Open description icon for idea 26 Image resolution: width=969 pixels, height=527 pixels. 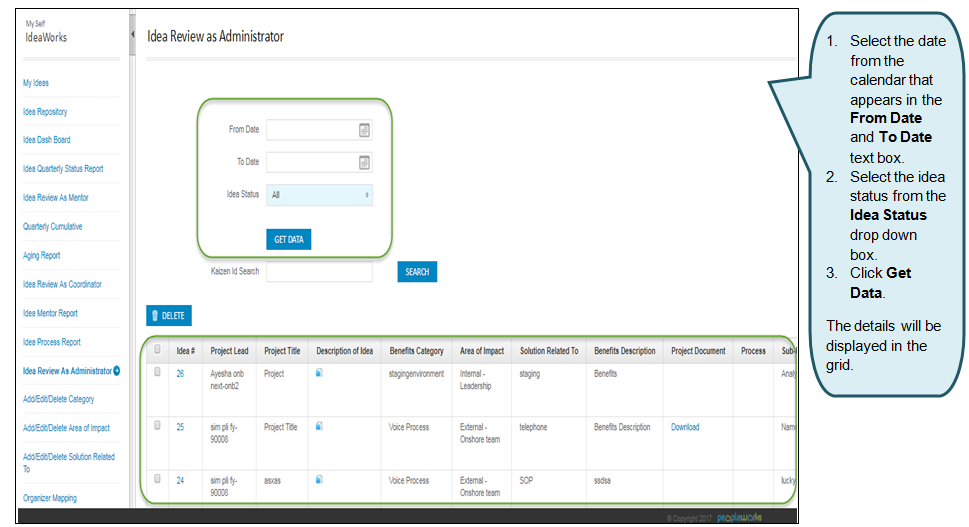(319, 373)
